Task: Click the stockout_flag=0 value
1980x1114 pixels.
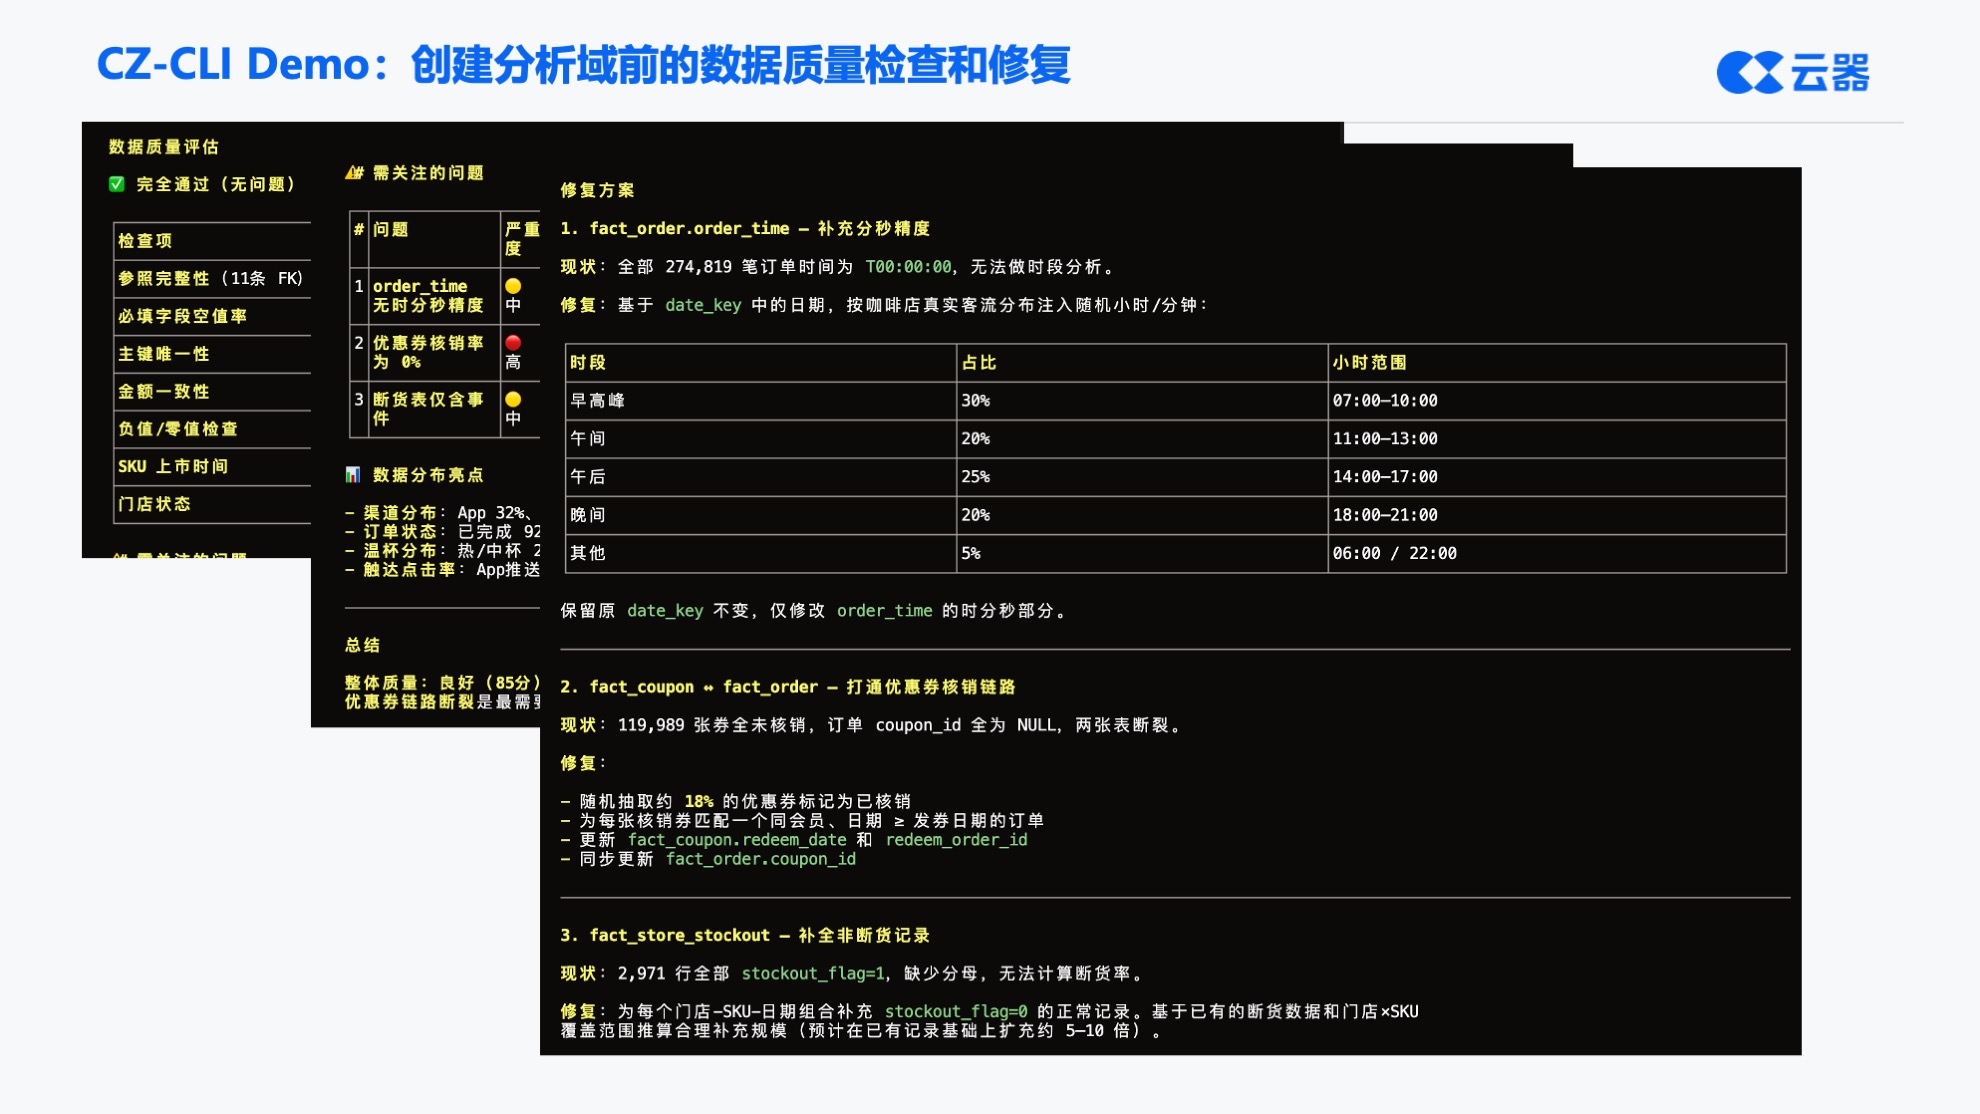Action: click(x=956, y=1012)
